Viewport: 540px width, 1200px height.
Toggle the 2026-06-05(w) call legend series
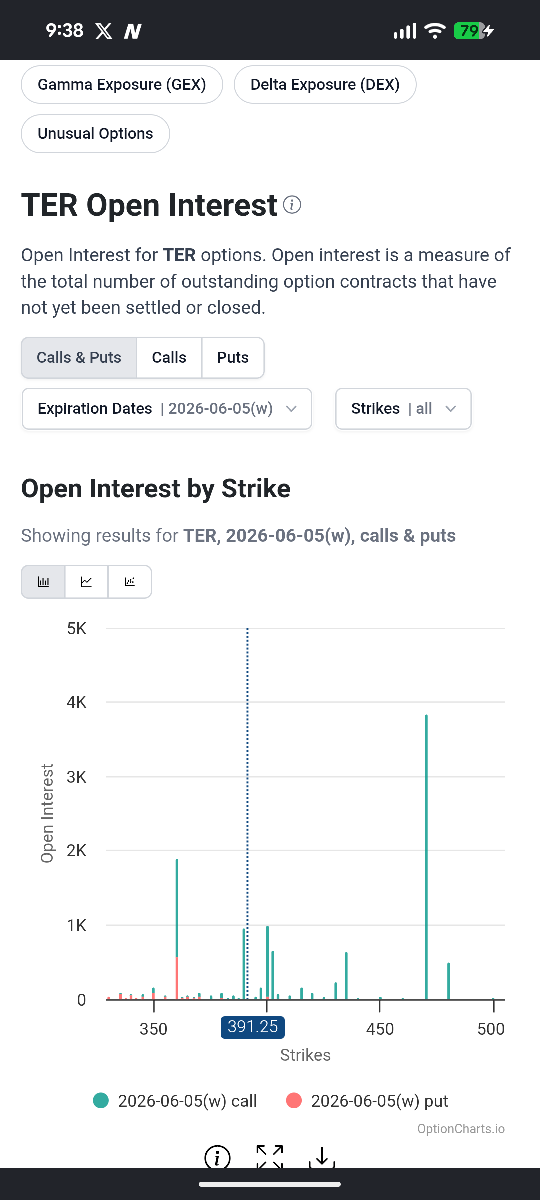[x=175, y=1101]
